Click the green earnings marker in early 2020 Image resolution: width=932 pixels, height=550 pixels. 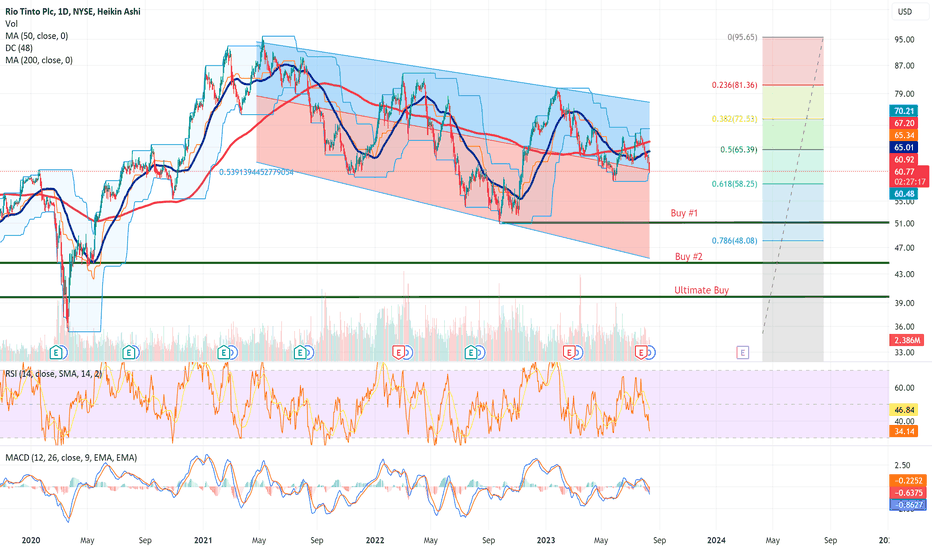point(56,353)
